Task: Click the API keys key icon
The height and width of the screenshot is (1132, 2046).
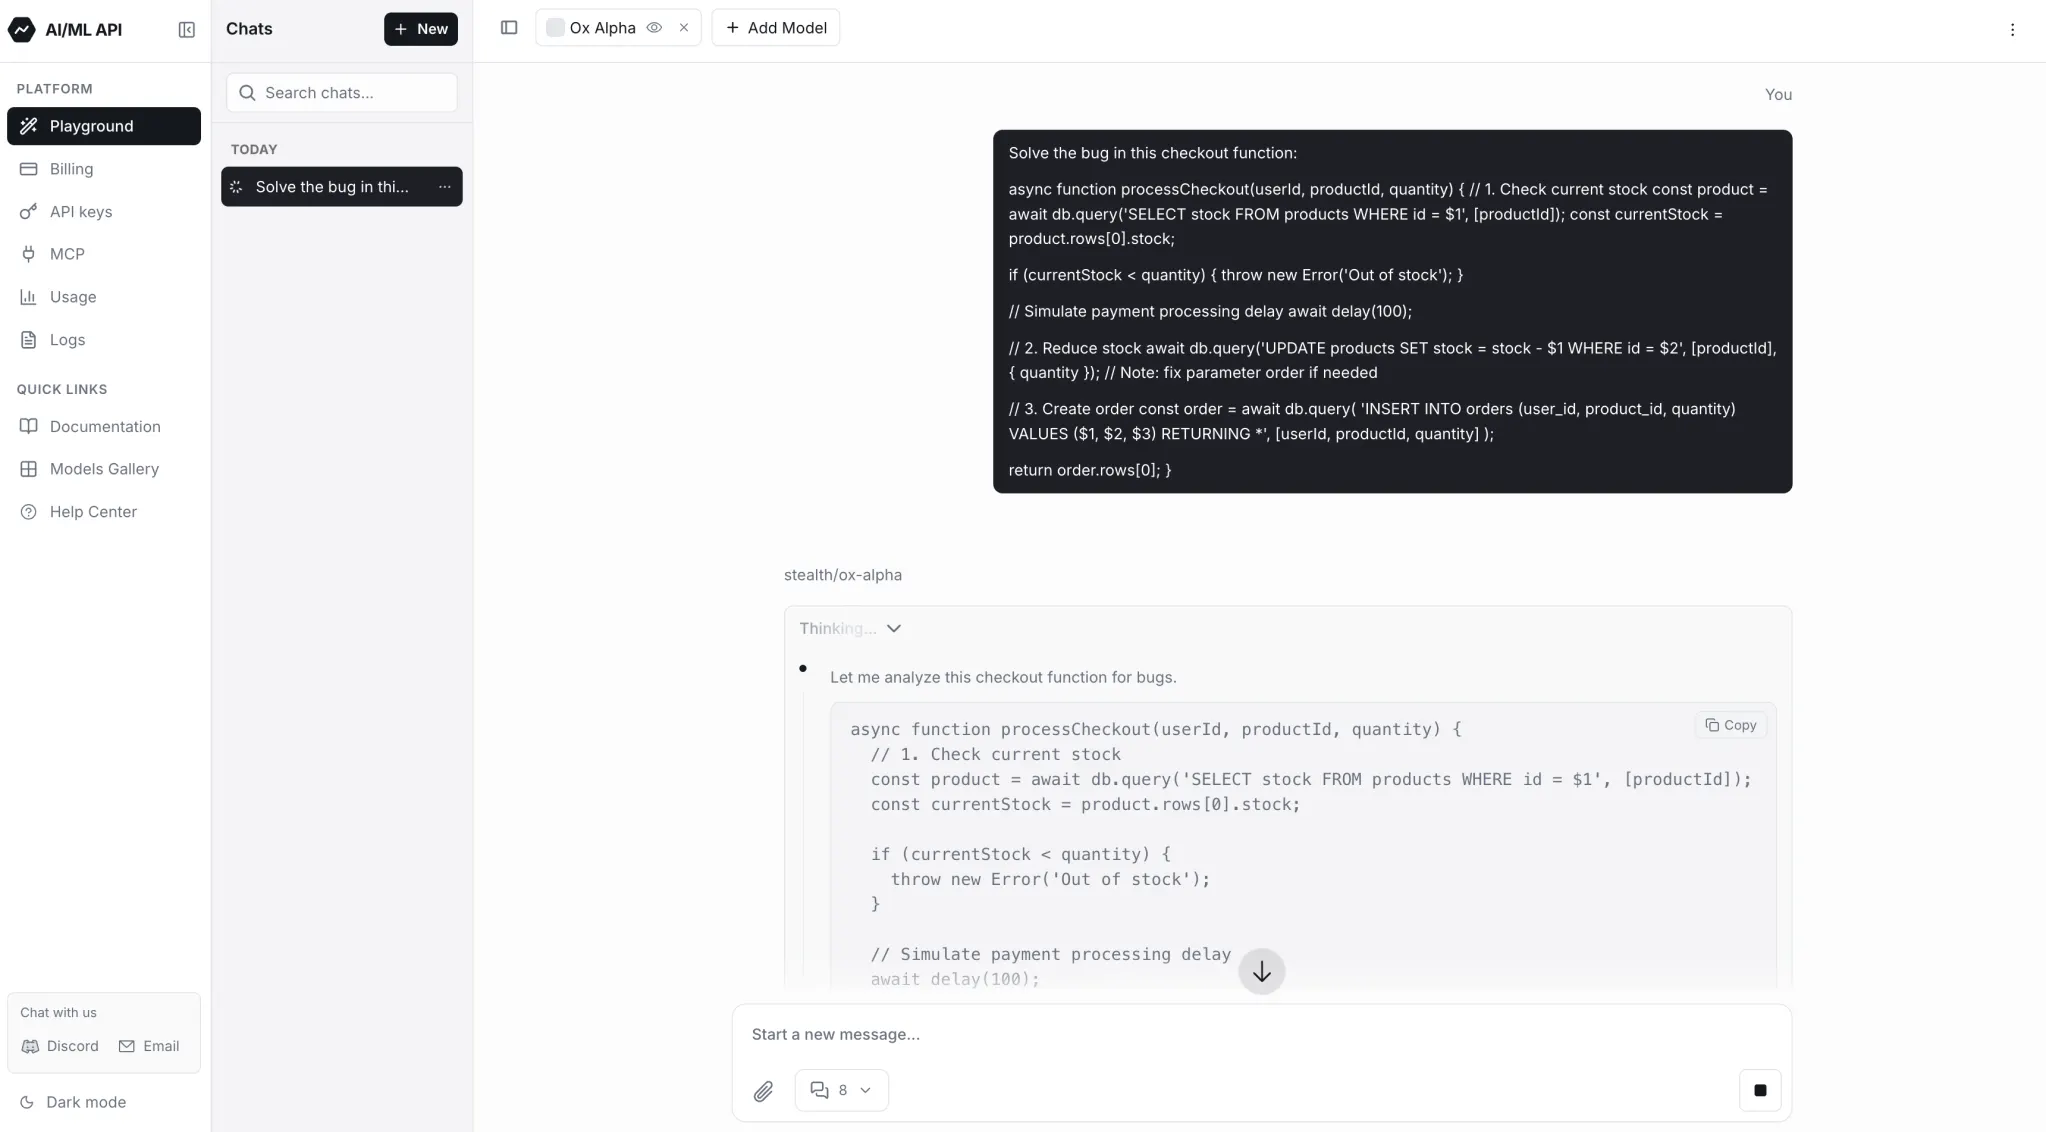Action: point(29,212)
